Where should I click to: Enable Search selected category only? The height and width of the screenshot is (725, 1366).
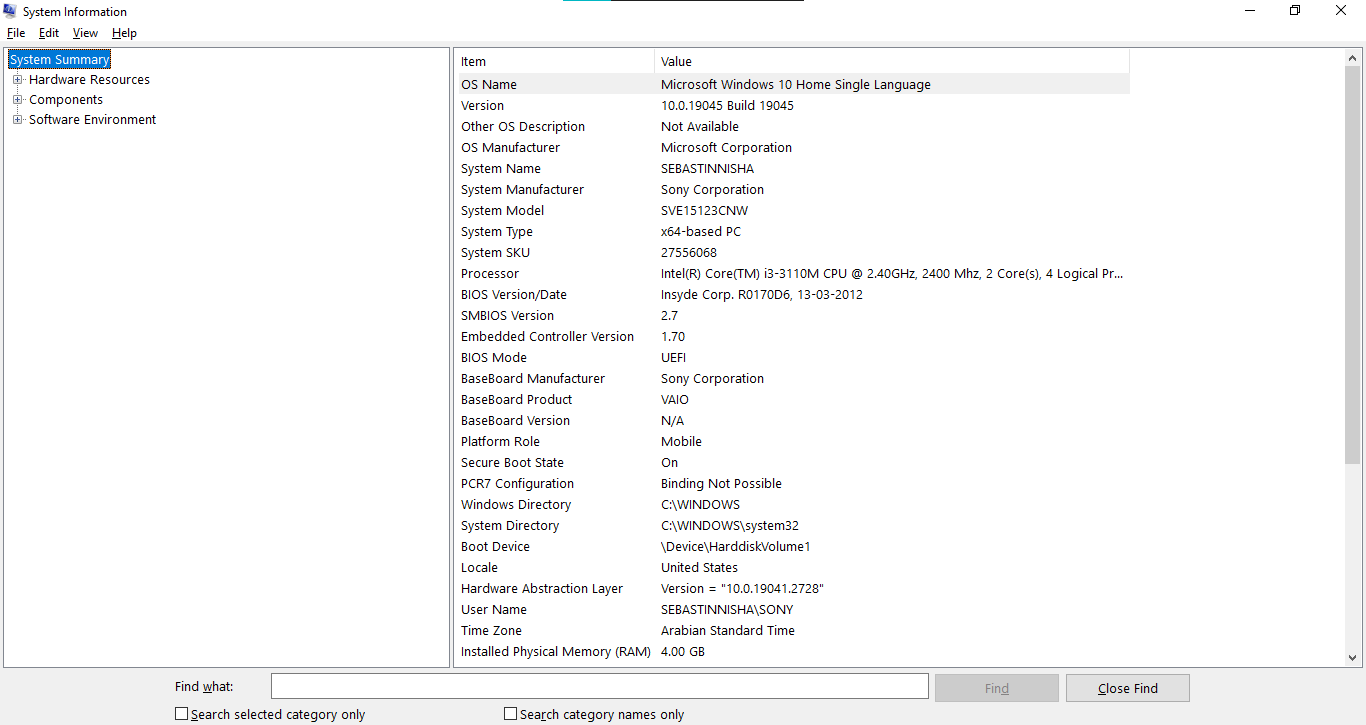(x=182, y=713)
